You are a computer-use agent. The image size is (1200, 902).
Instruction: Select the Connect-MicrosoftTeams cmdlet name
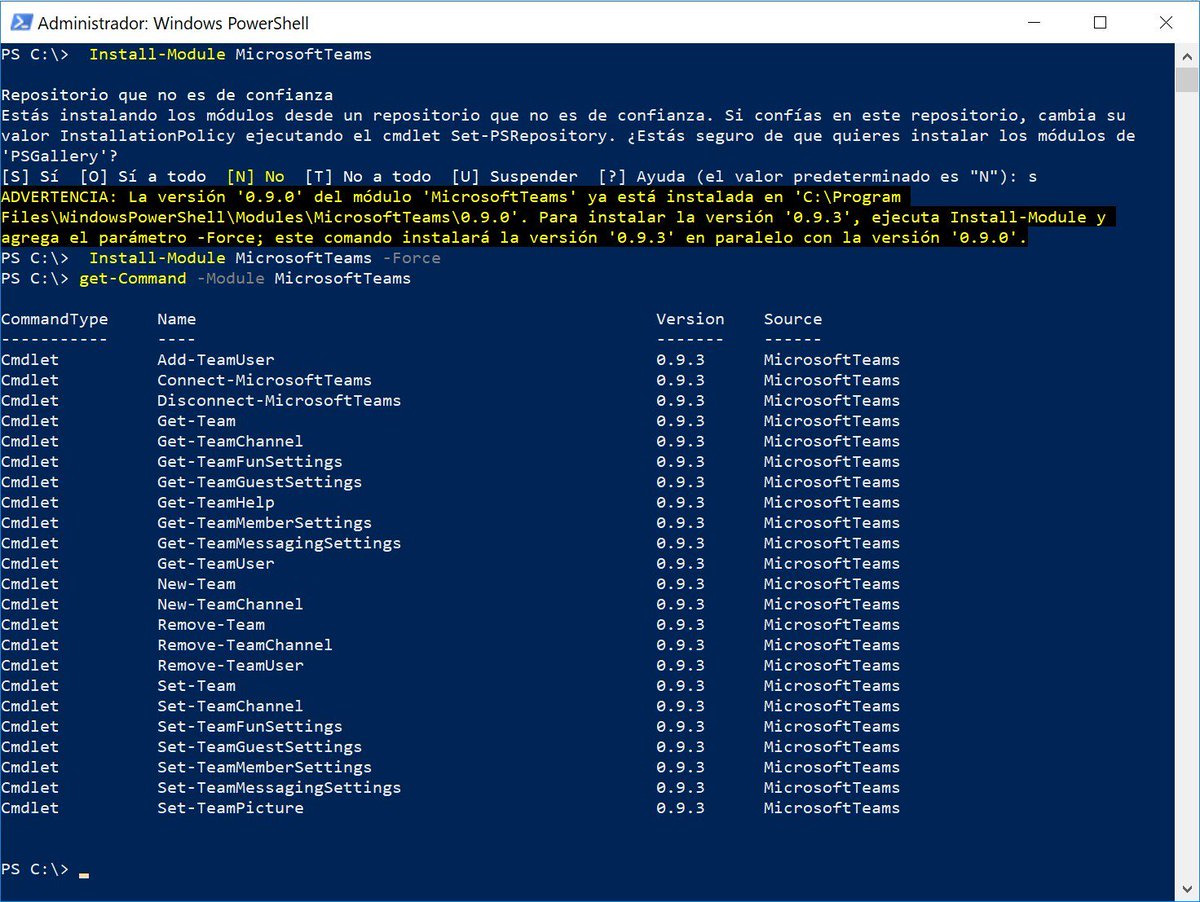(x=264, y=380)
